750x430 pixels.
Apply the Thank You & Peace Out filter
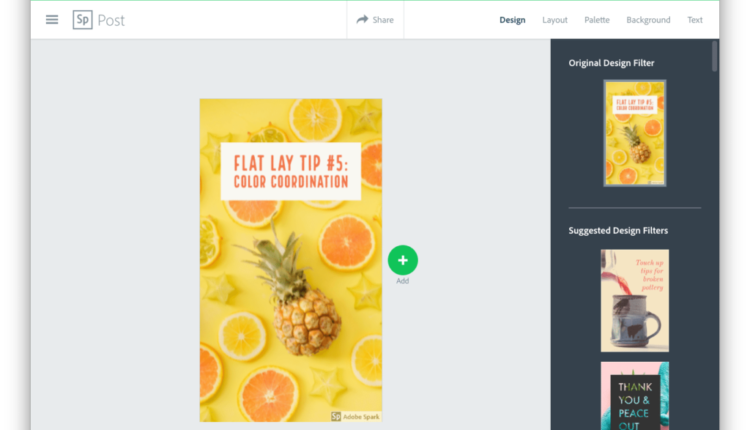[x=635, y=396]
